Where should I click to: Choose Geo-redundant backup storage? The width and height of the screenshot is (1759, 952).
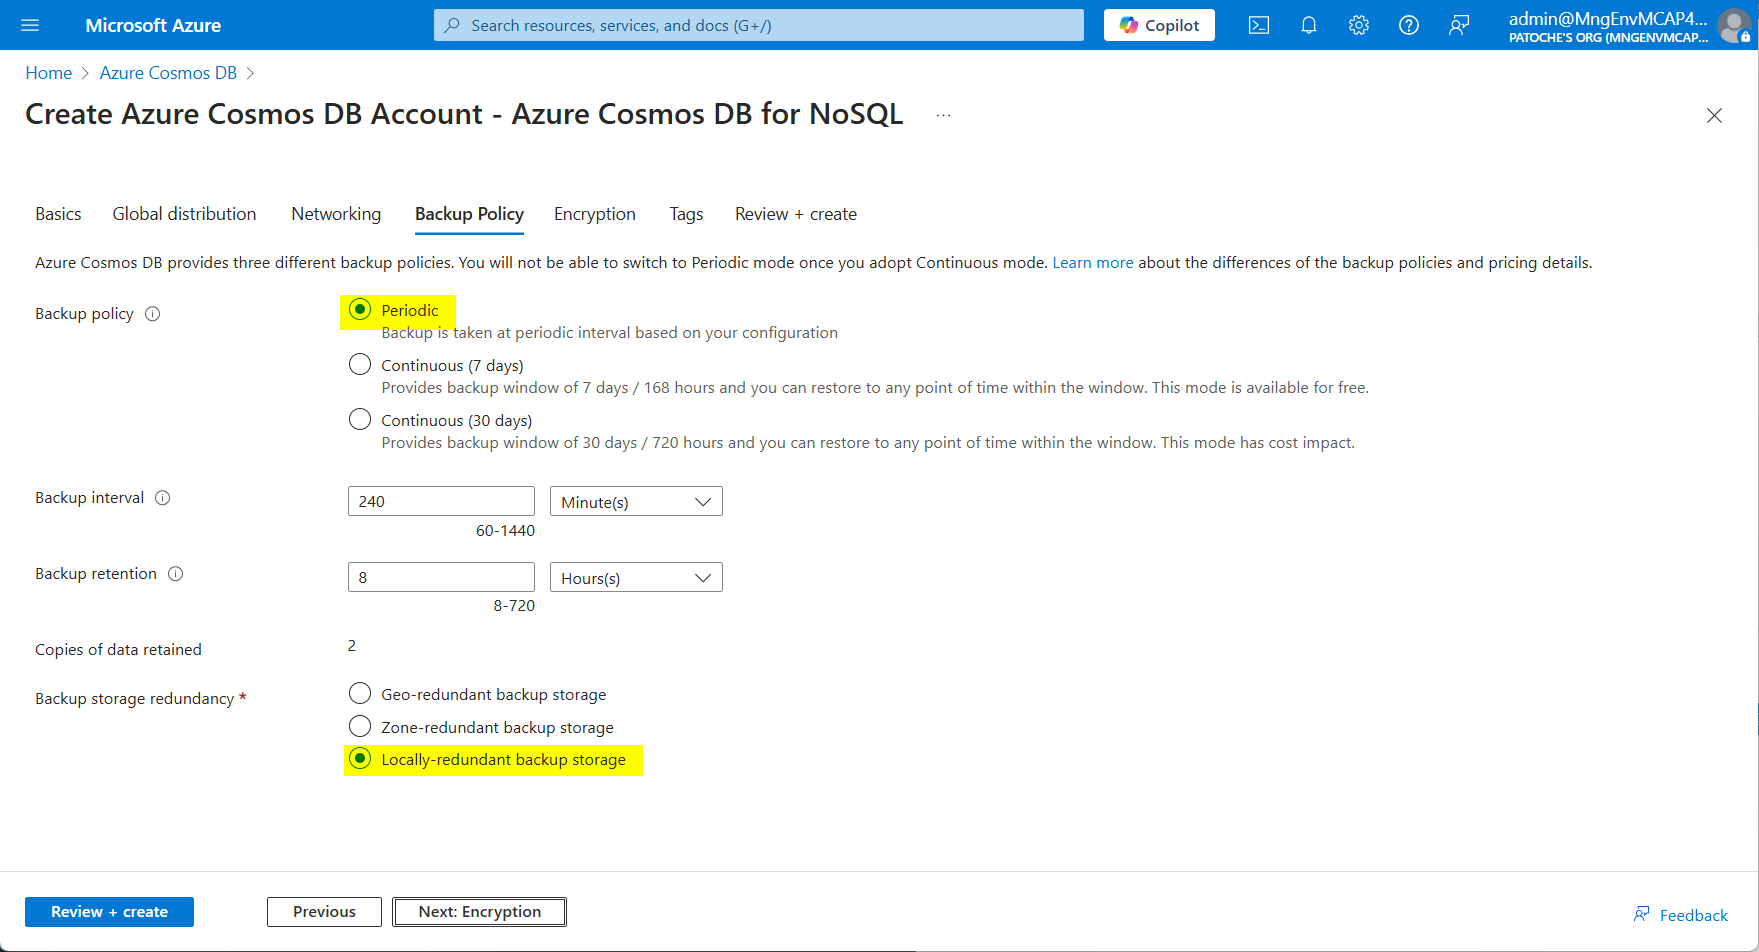[360, 692]
